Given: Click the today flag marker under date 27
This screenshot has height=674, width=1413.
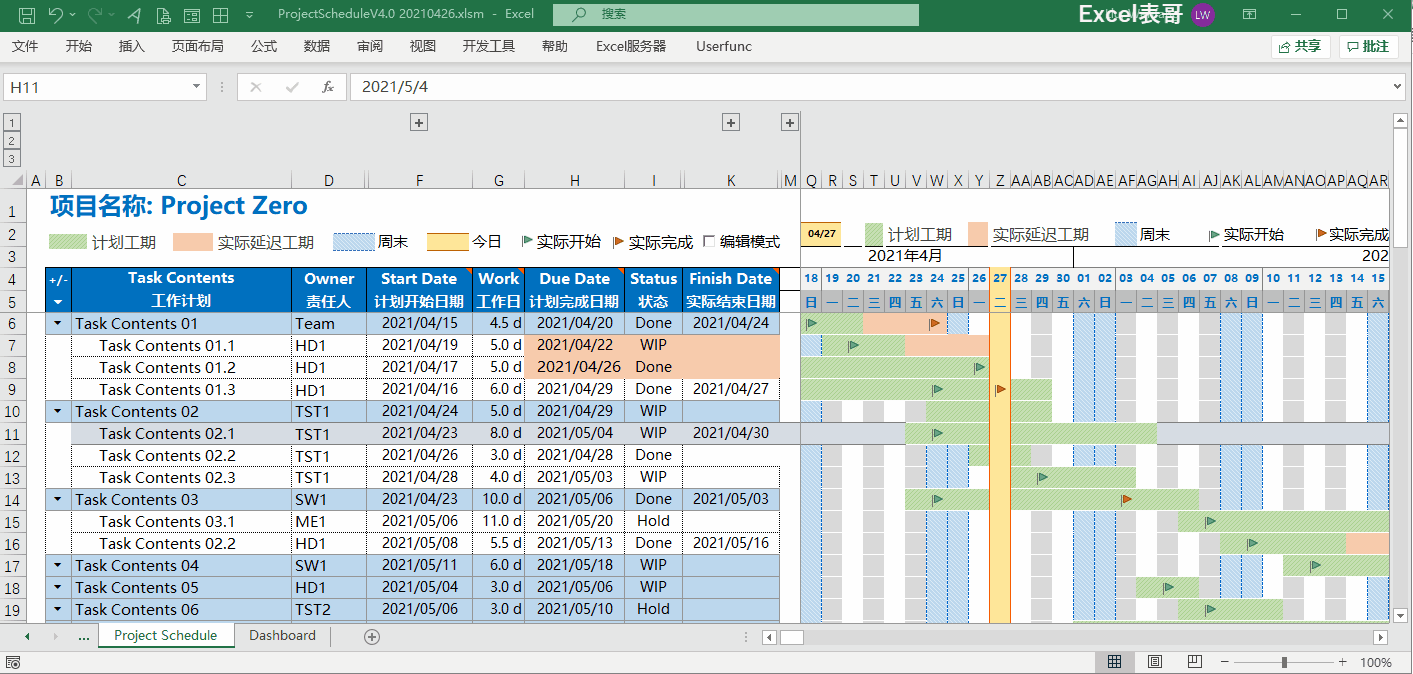Looking at the screenshot, I should click(1000, 389).
